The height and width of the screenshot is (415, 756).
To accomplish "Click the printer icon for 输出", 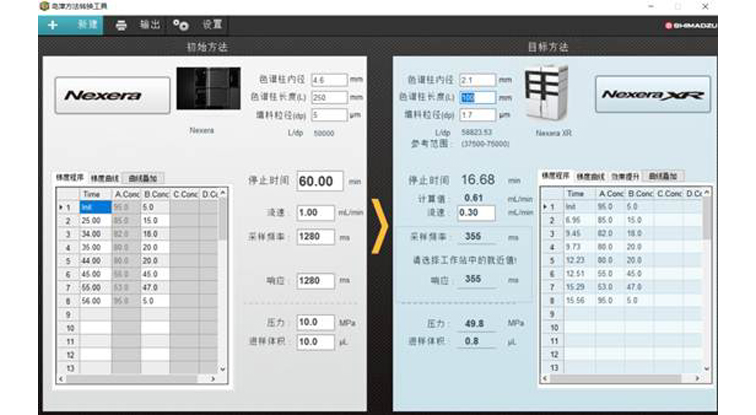I will tap(121, 25).
